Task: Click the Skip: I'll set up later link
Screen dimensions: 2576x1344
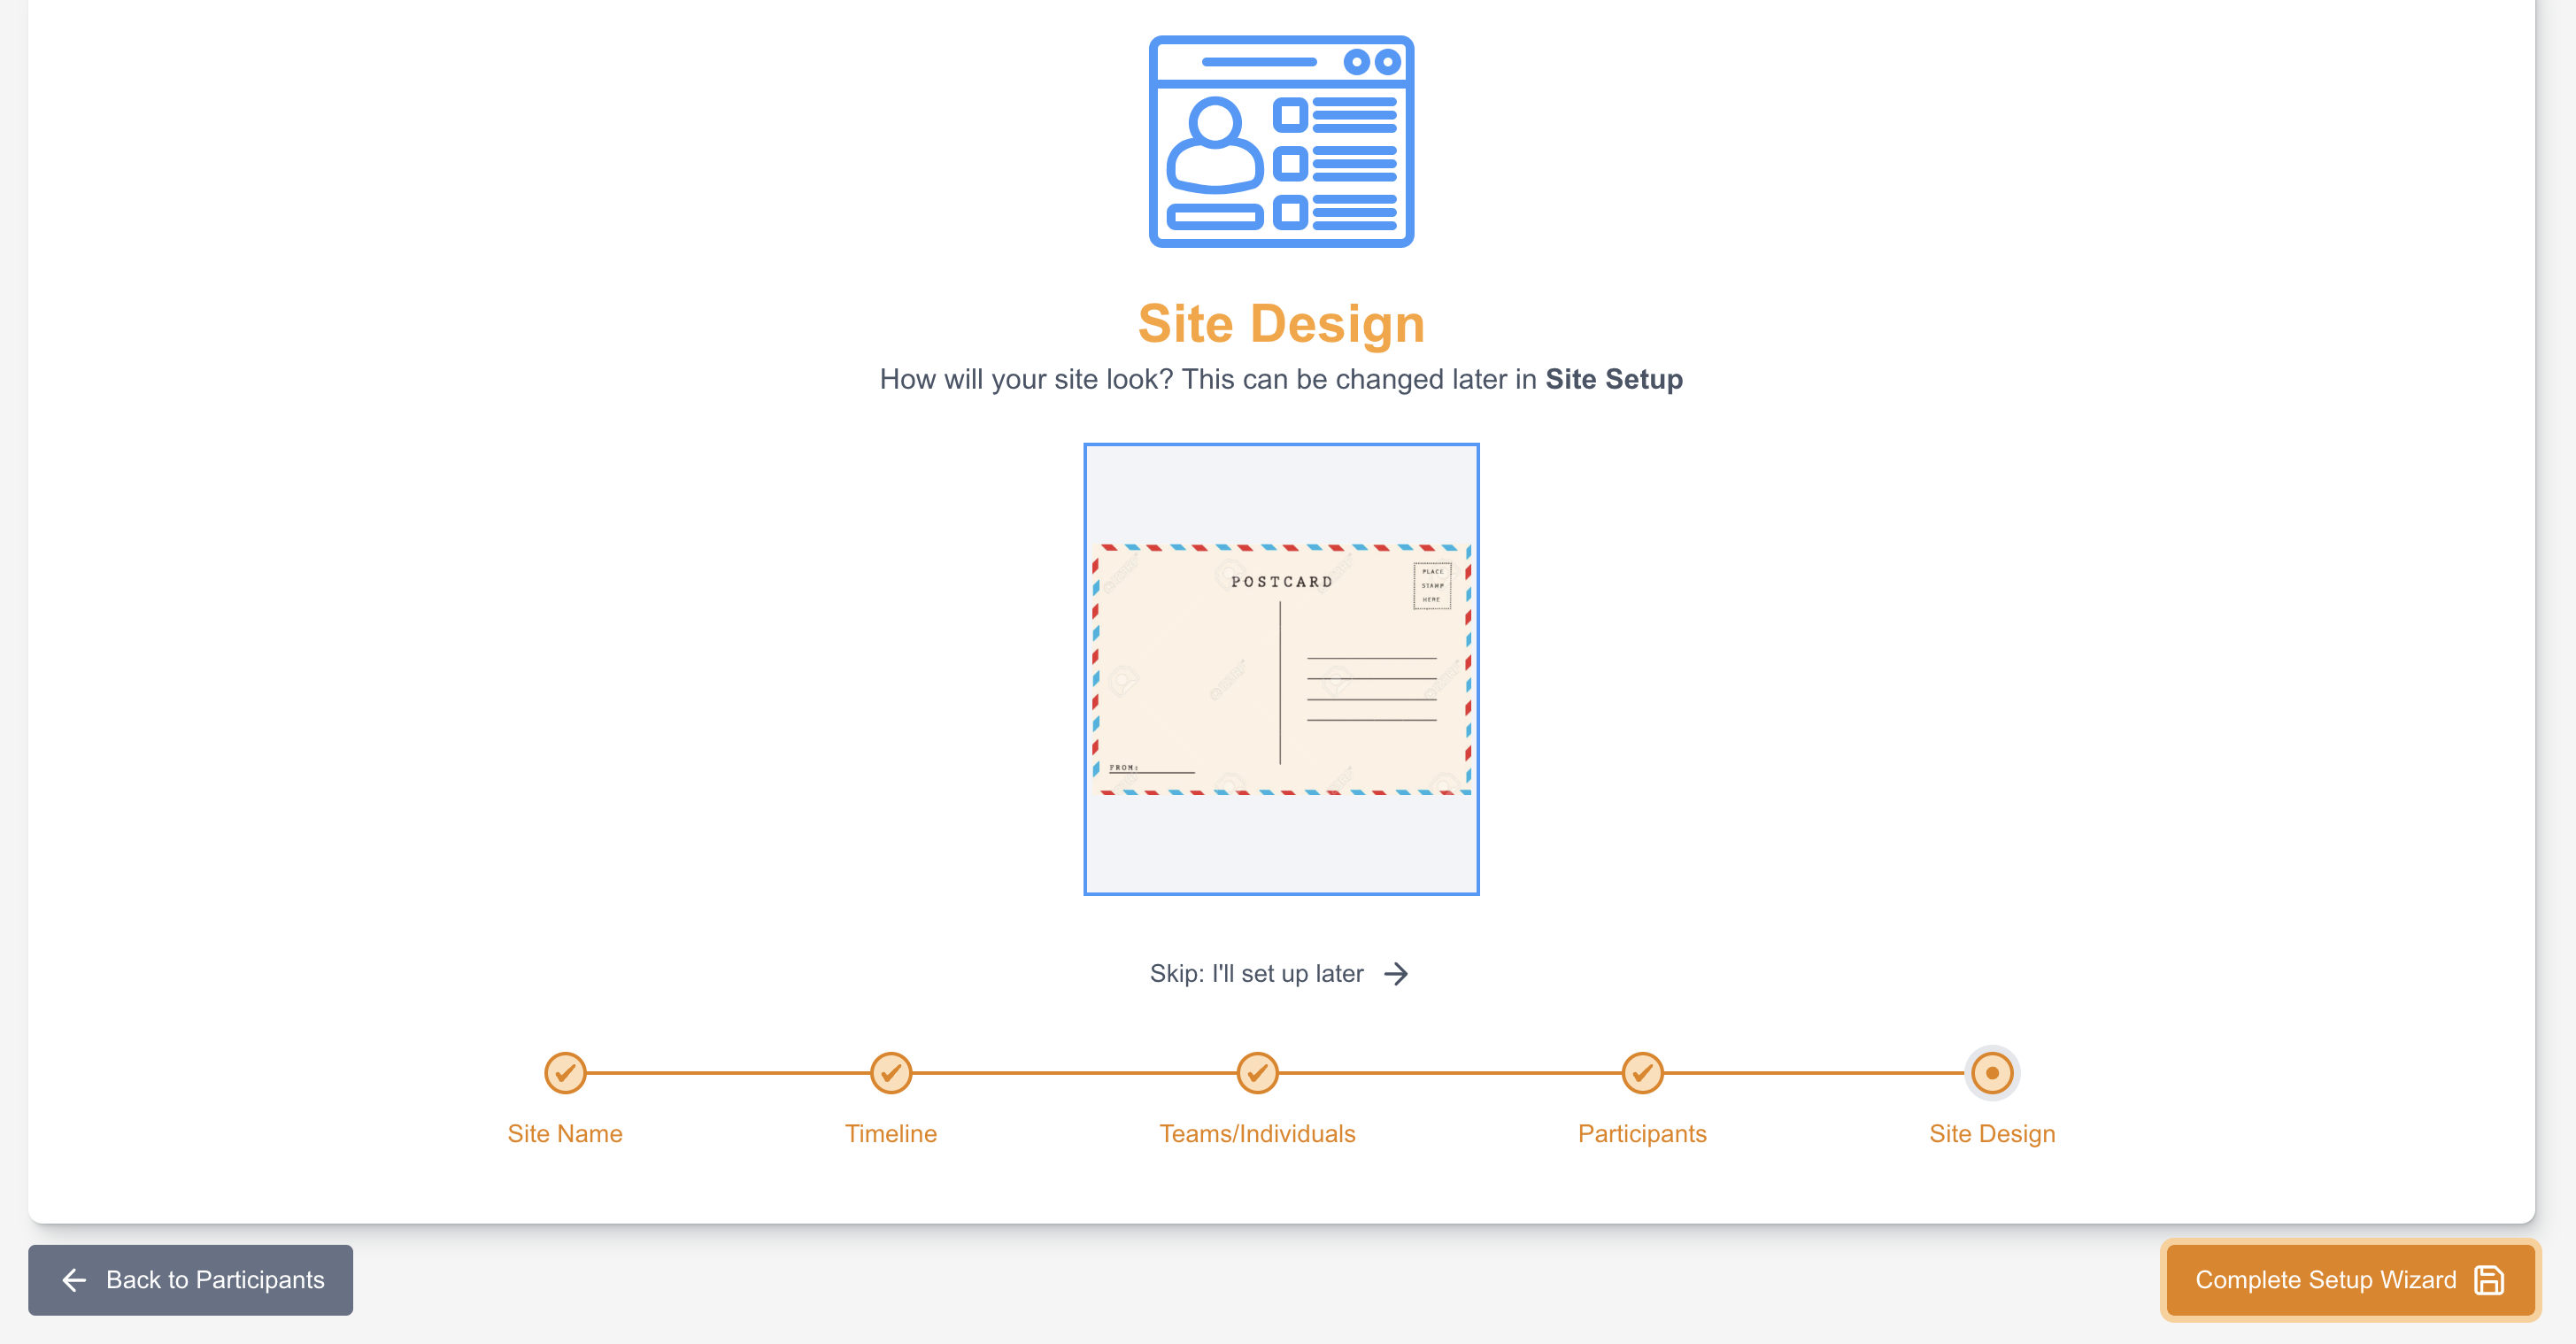Action: (x=1280, y=973)
